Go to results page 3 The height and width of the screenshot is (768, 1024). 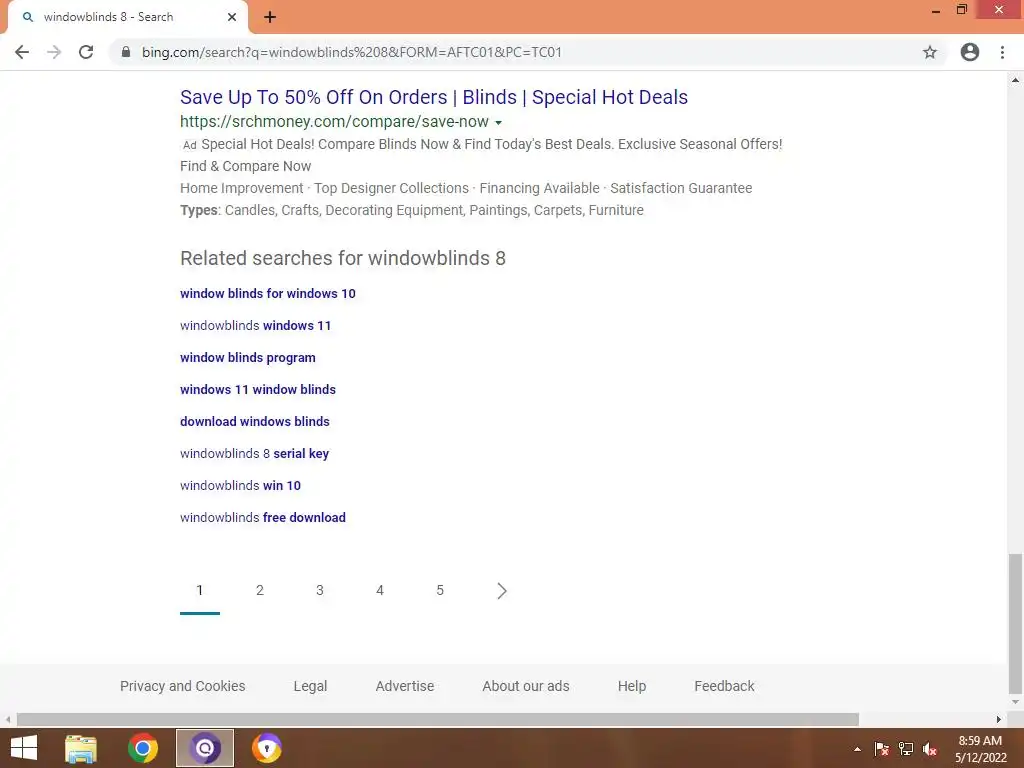click(x=320, y=590)
